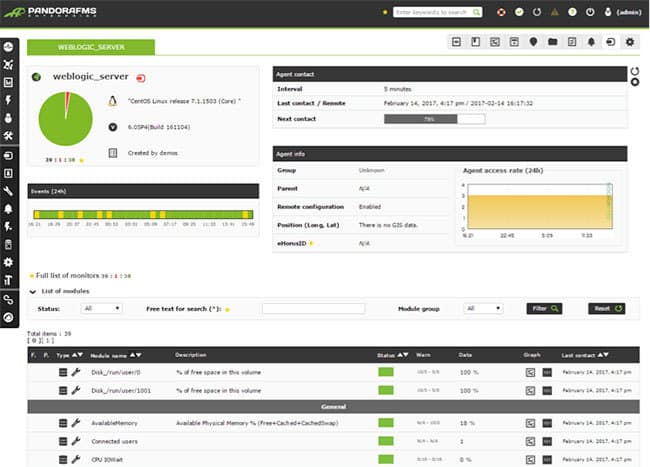Click the Reset button
Screen dimensions: 650x467
607,308
